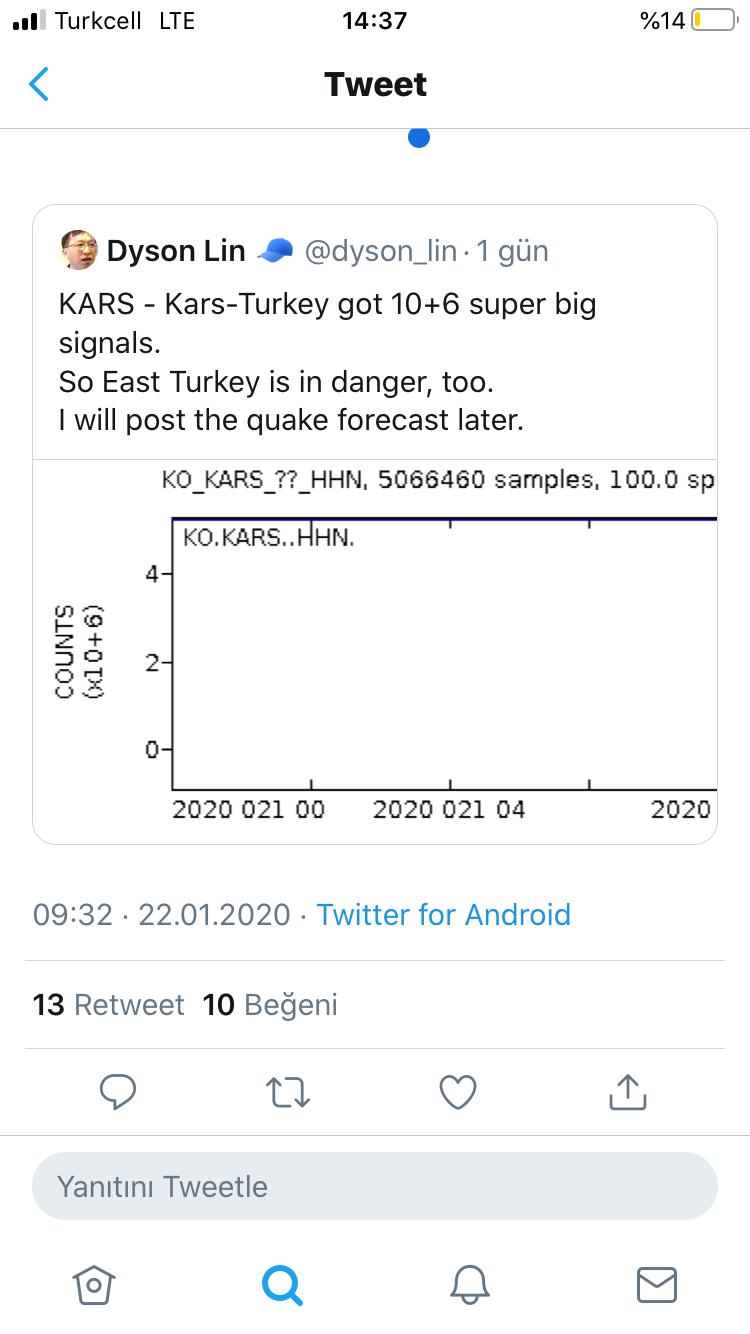View the 10 Beğeni likes list
Image resolution: width=750 pixels, height=1334 pixels.
click(270, 1004)
